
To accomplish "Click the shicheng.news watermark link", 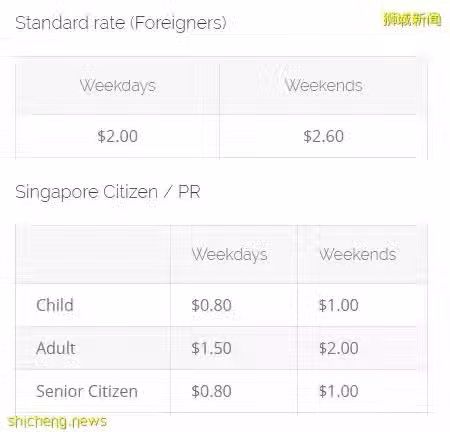I will pos(57,422).
